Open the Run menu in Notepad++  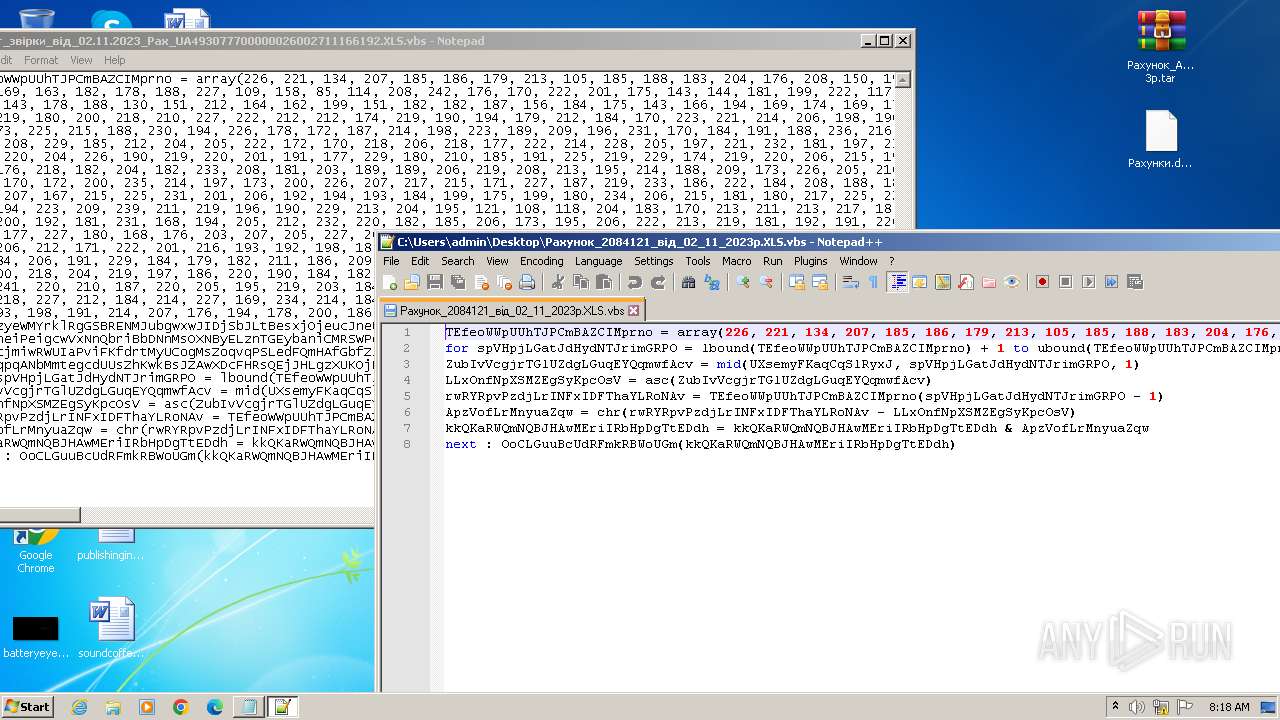point(772,261)
